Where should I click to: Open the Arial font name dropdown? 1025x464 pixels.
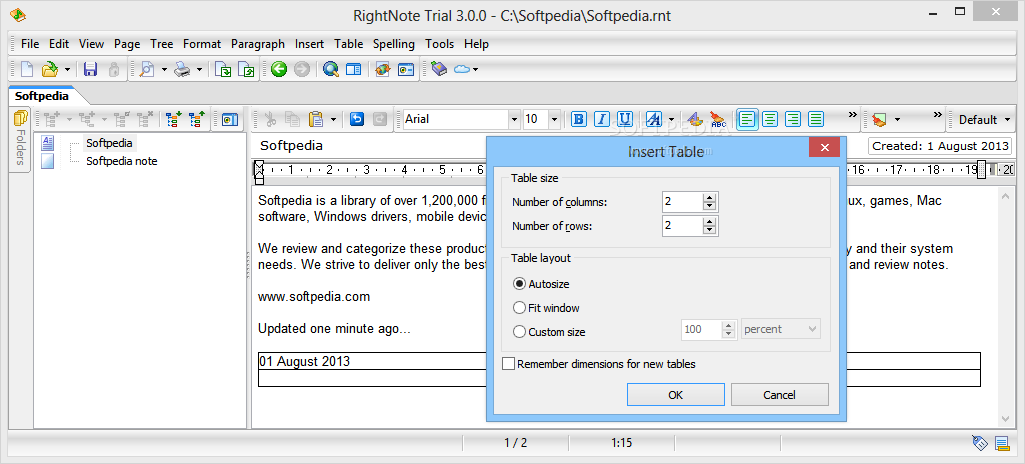(514, 120)
